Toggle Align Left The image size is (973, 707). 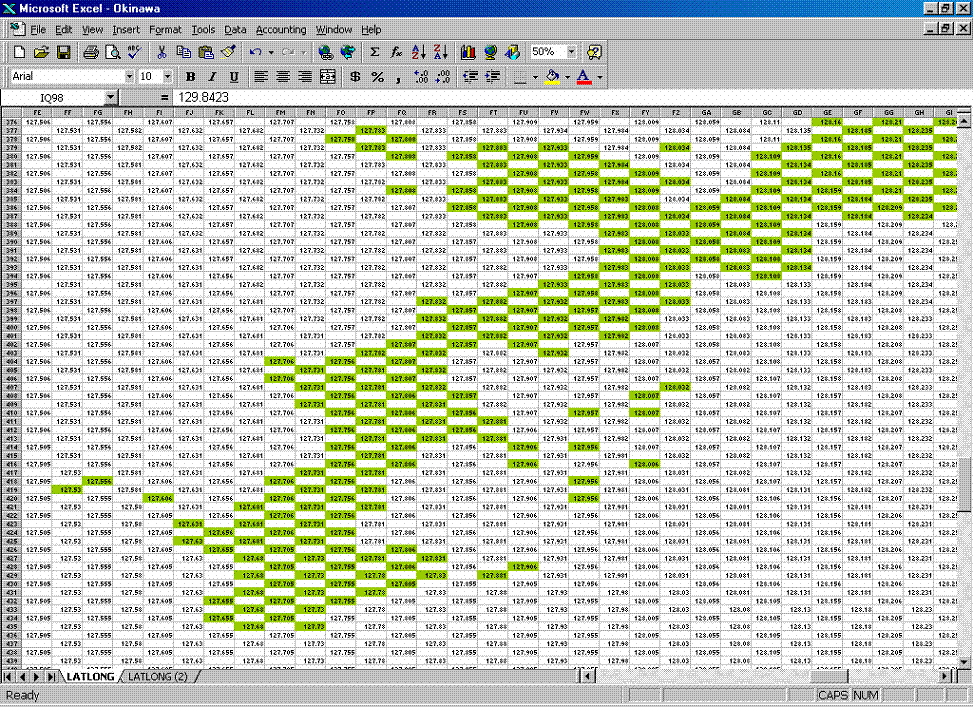[x=261, y=76]
